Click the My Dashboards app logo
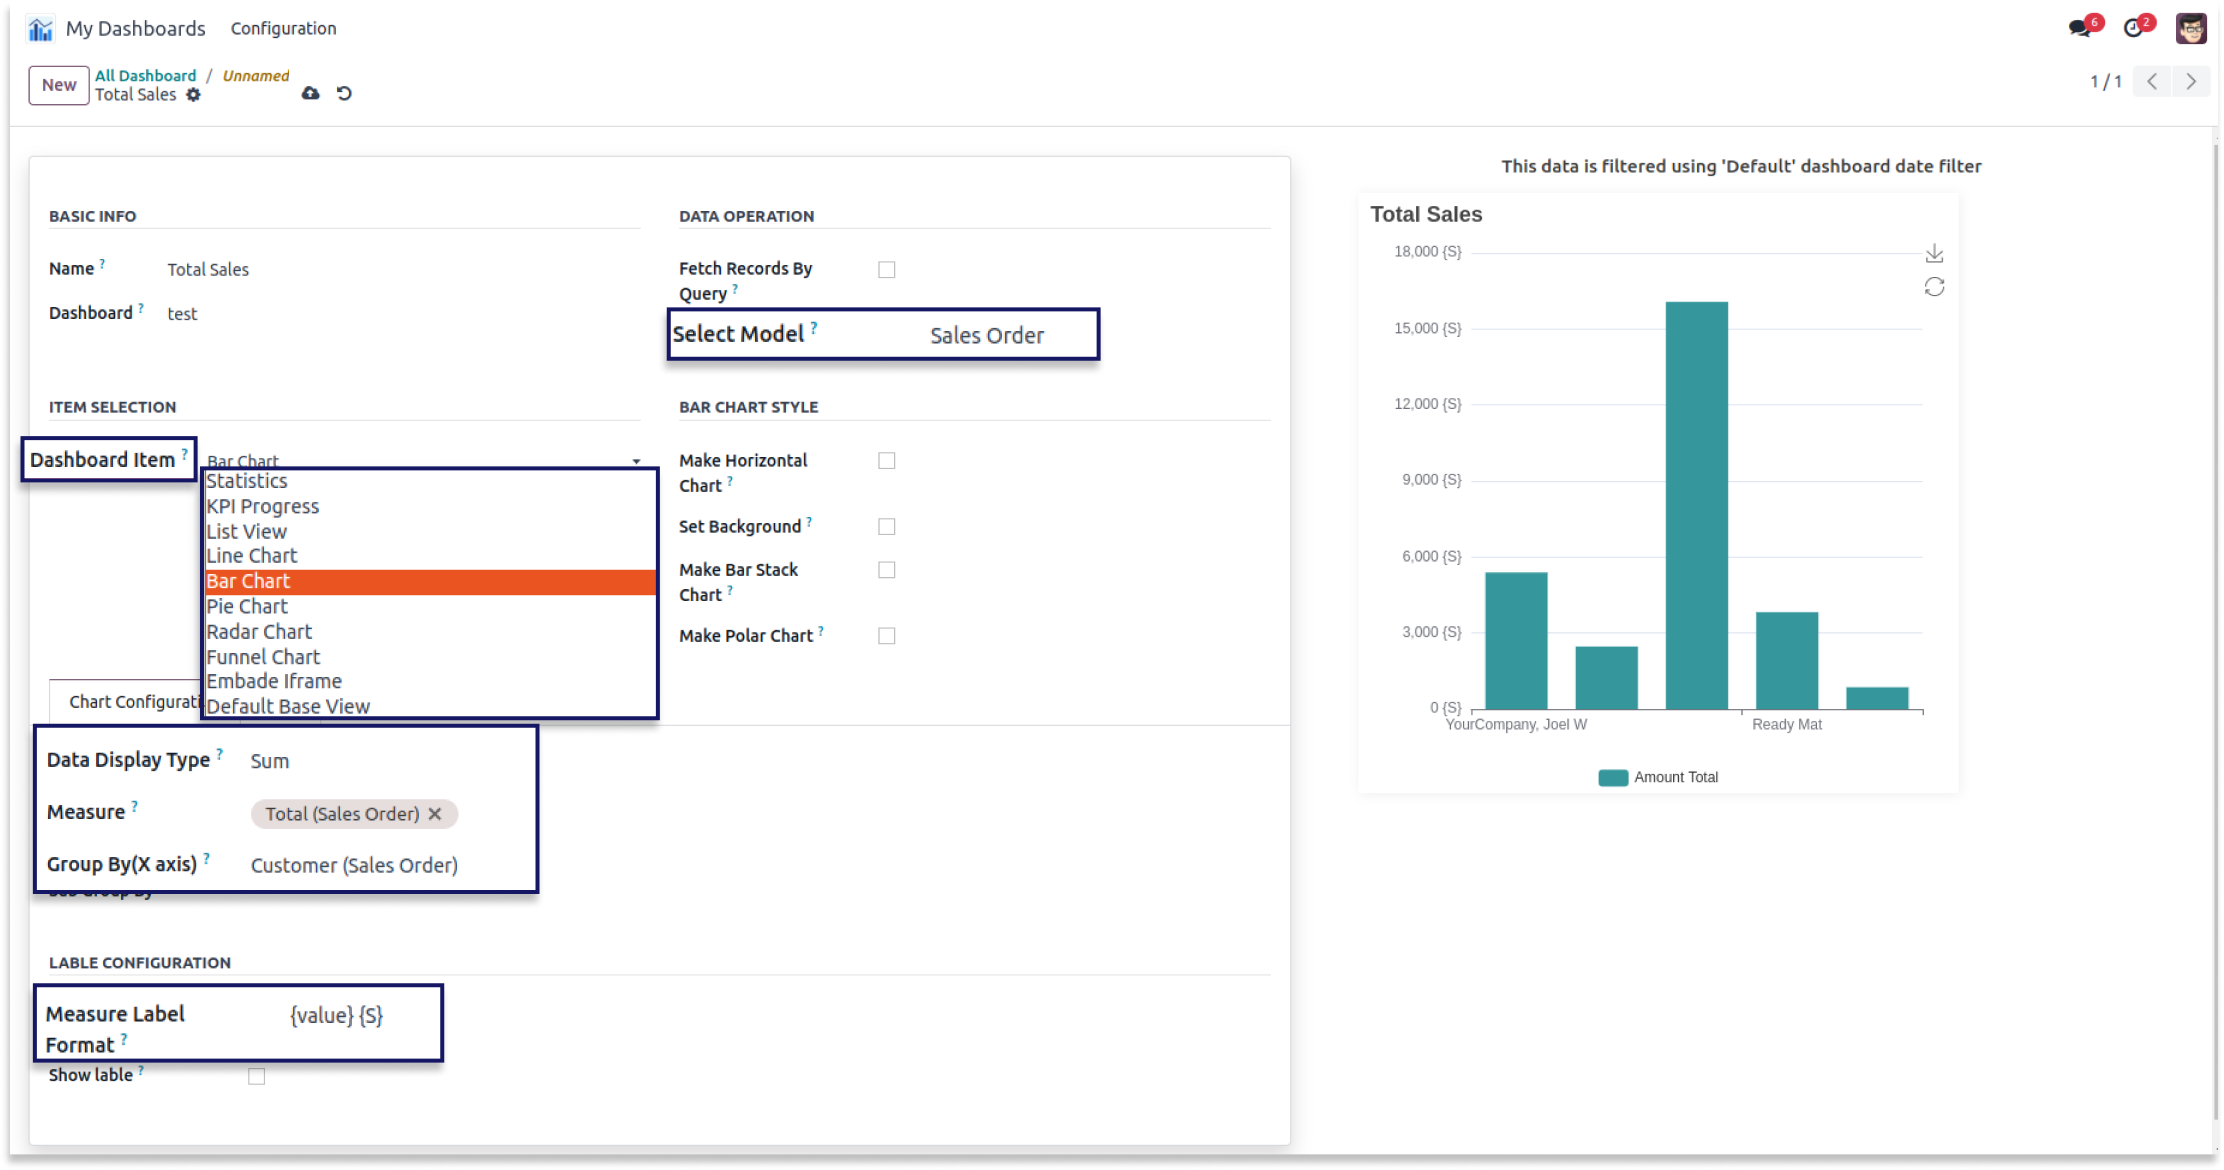 click(40, 27)
